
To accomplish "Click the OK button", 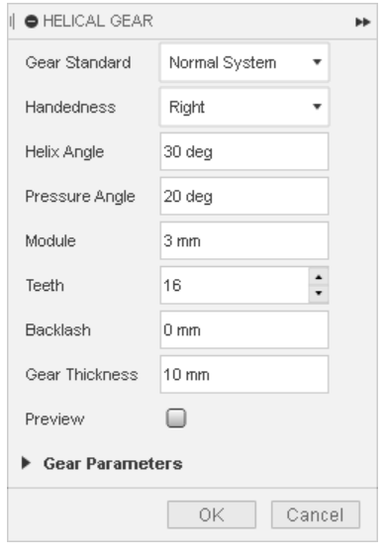I will coord(212,515).
